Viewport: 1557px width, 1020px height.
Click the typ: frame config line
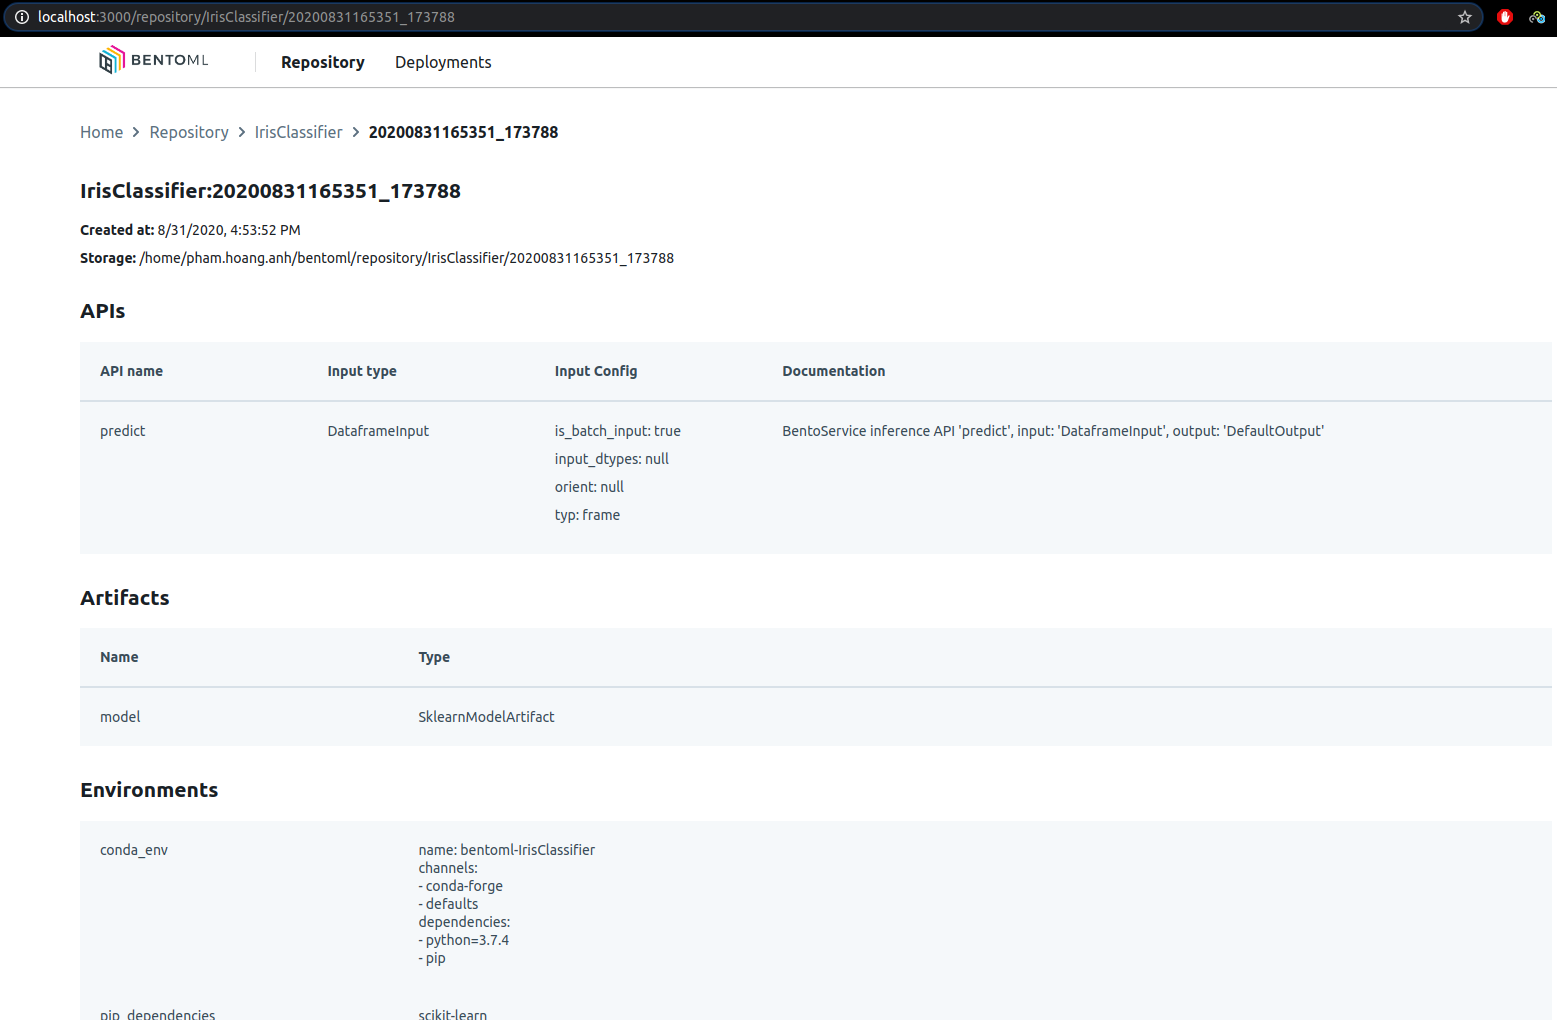point(587,515)
